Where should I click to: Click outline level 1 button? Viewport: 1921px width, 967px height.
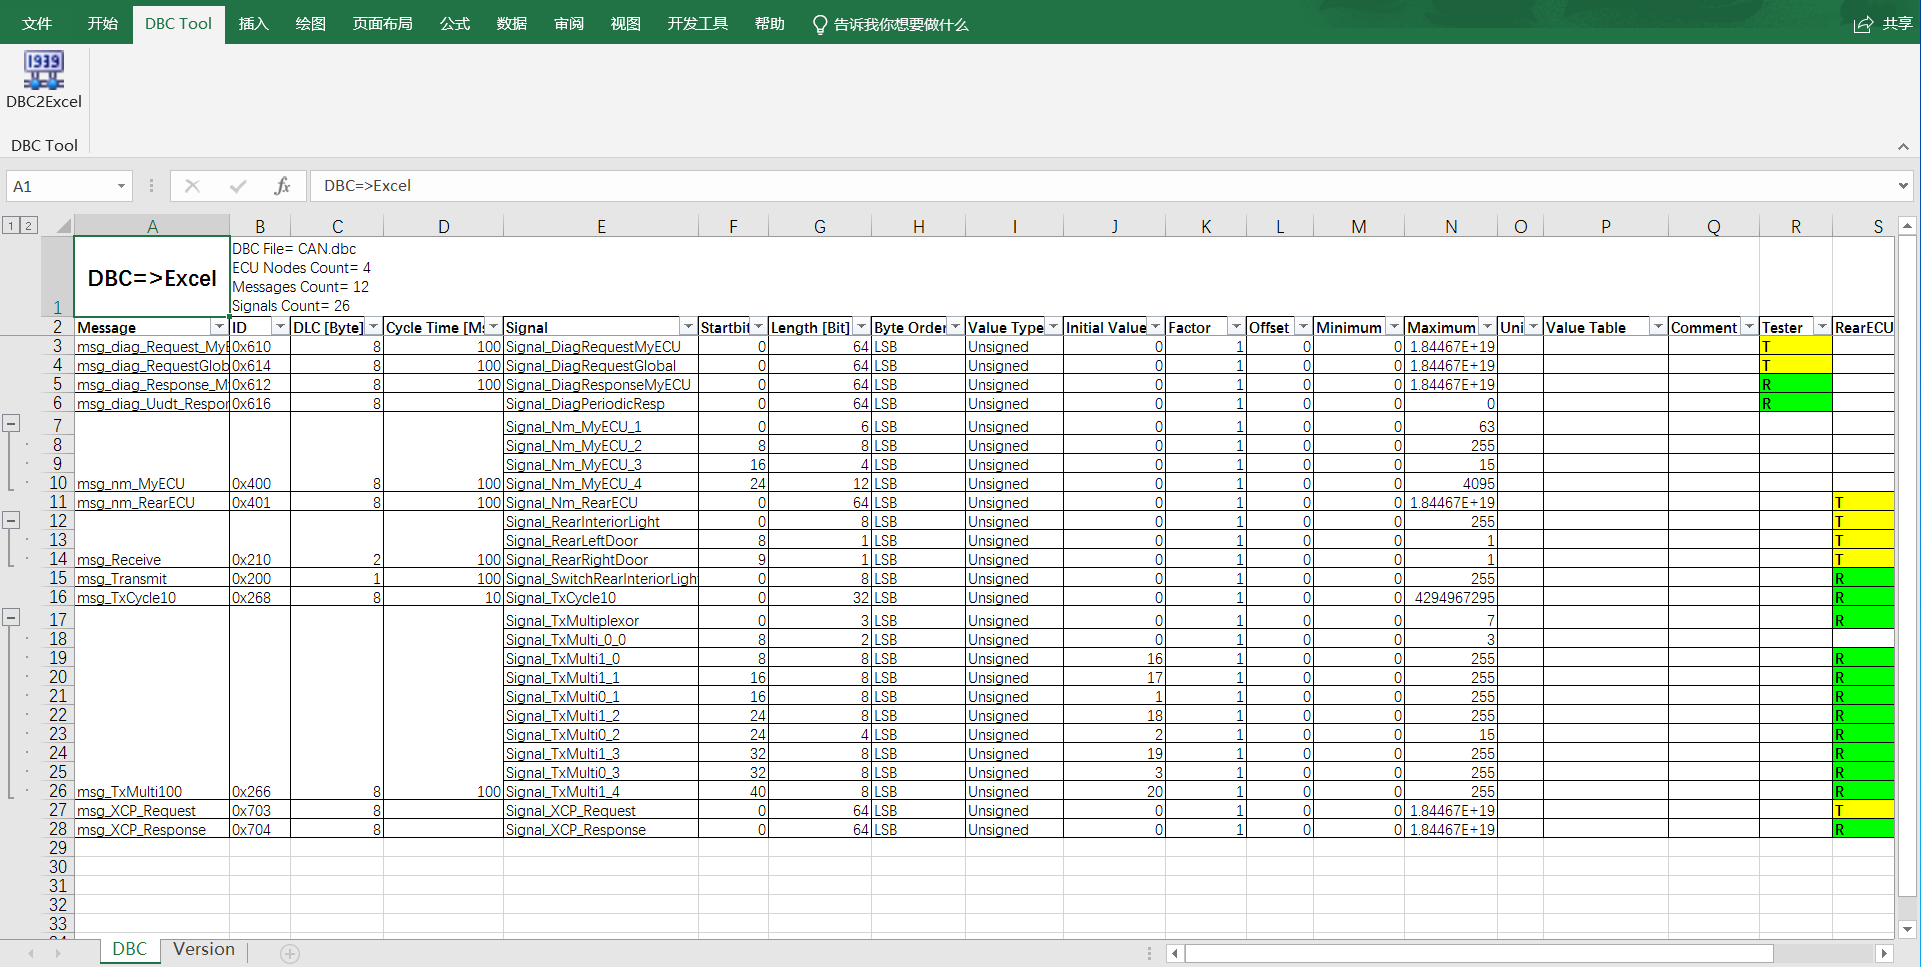click(11, 226)
